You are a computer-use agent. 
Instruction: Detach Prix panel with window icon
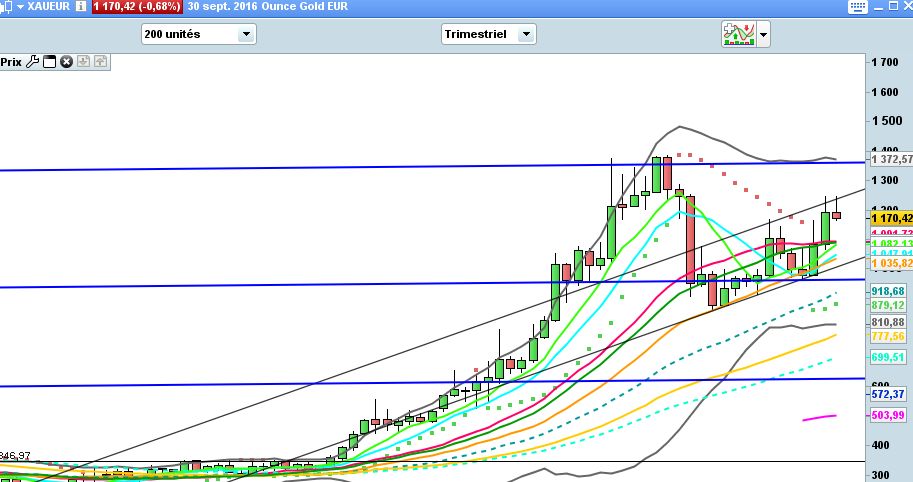coord(49,62)
